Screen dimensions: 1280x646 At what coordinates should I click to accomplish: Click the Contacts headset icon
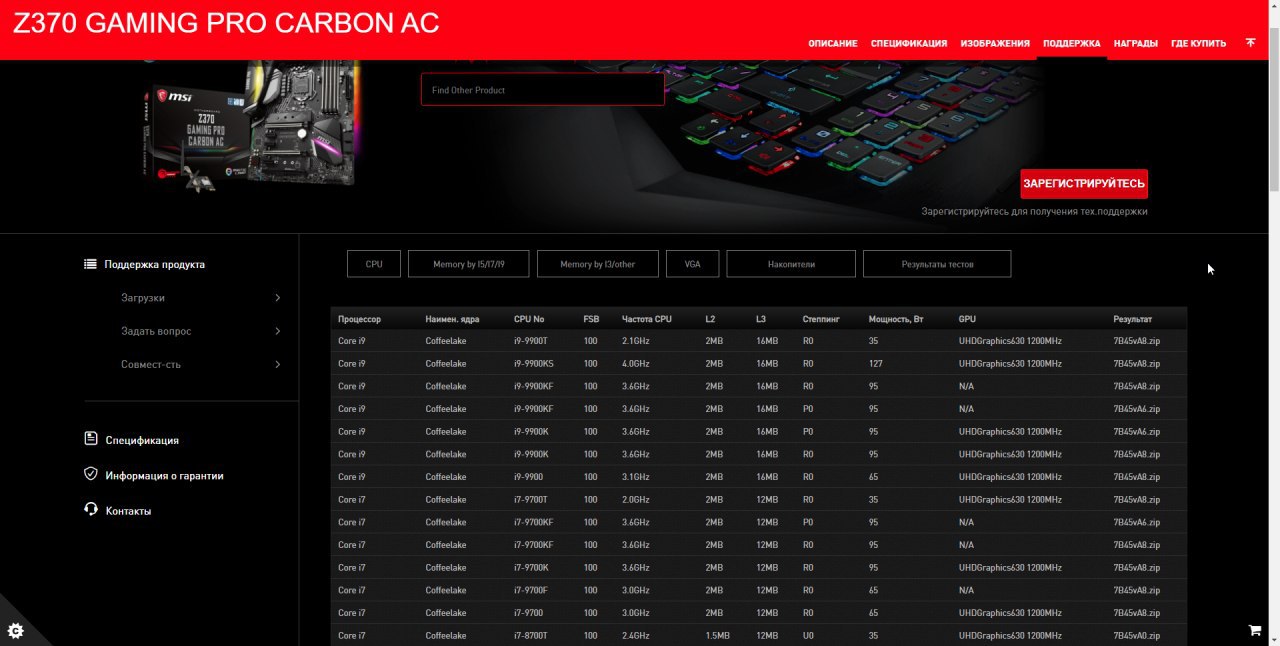(91, 510)
